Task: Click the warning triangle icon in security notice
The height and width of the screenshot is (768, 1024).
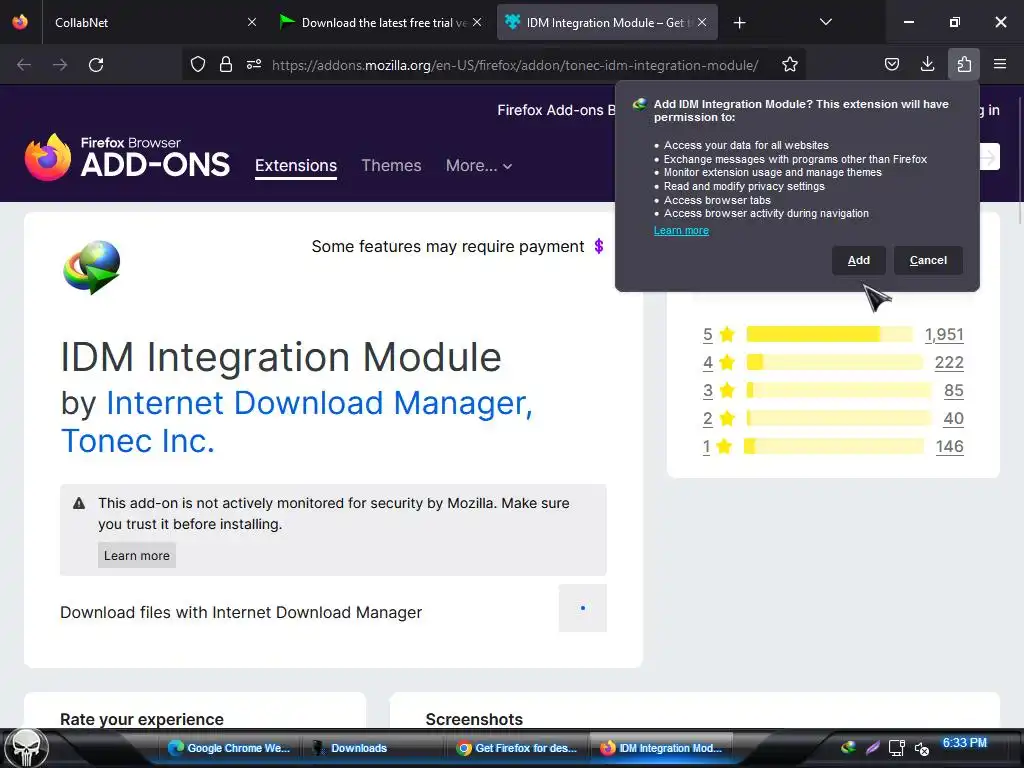Action: (79, 503)
